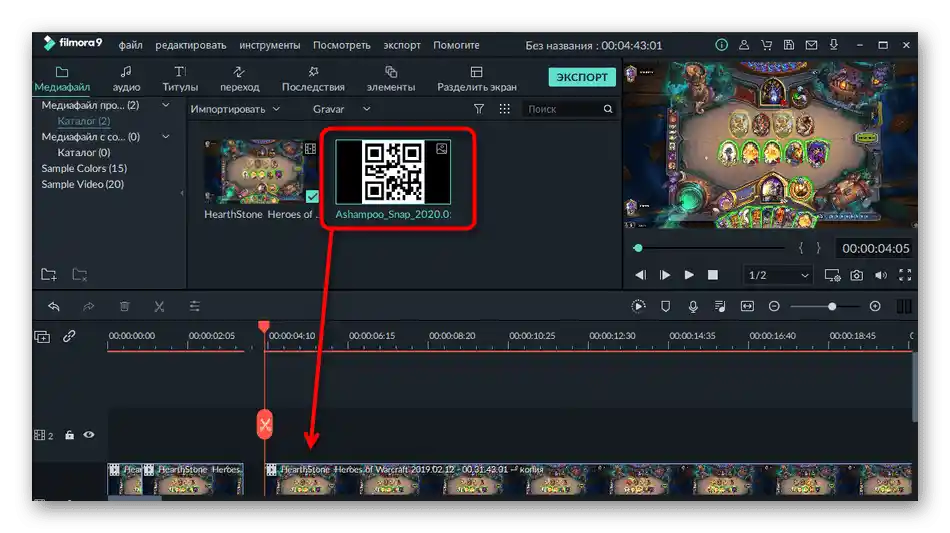Delete selected clip with trash icon
This screenshot has width=950, height=533.
pos(124,306)
